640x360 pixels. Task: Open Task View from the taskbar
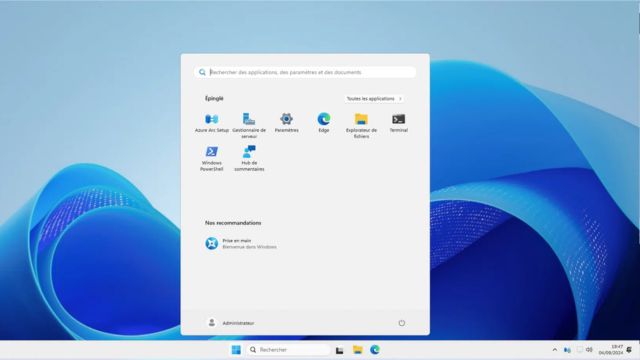(340, 350)
